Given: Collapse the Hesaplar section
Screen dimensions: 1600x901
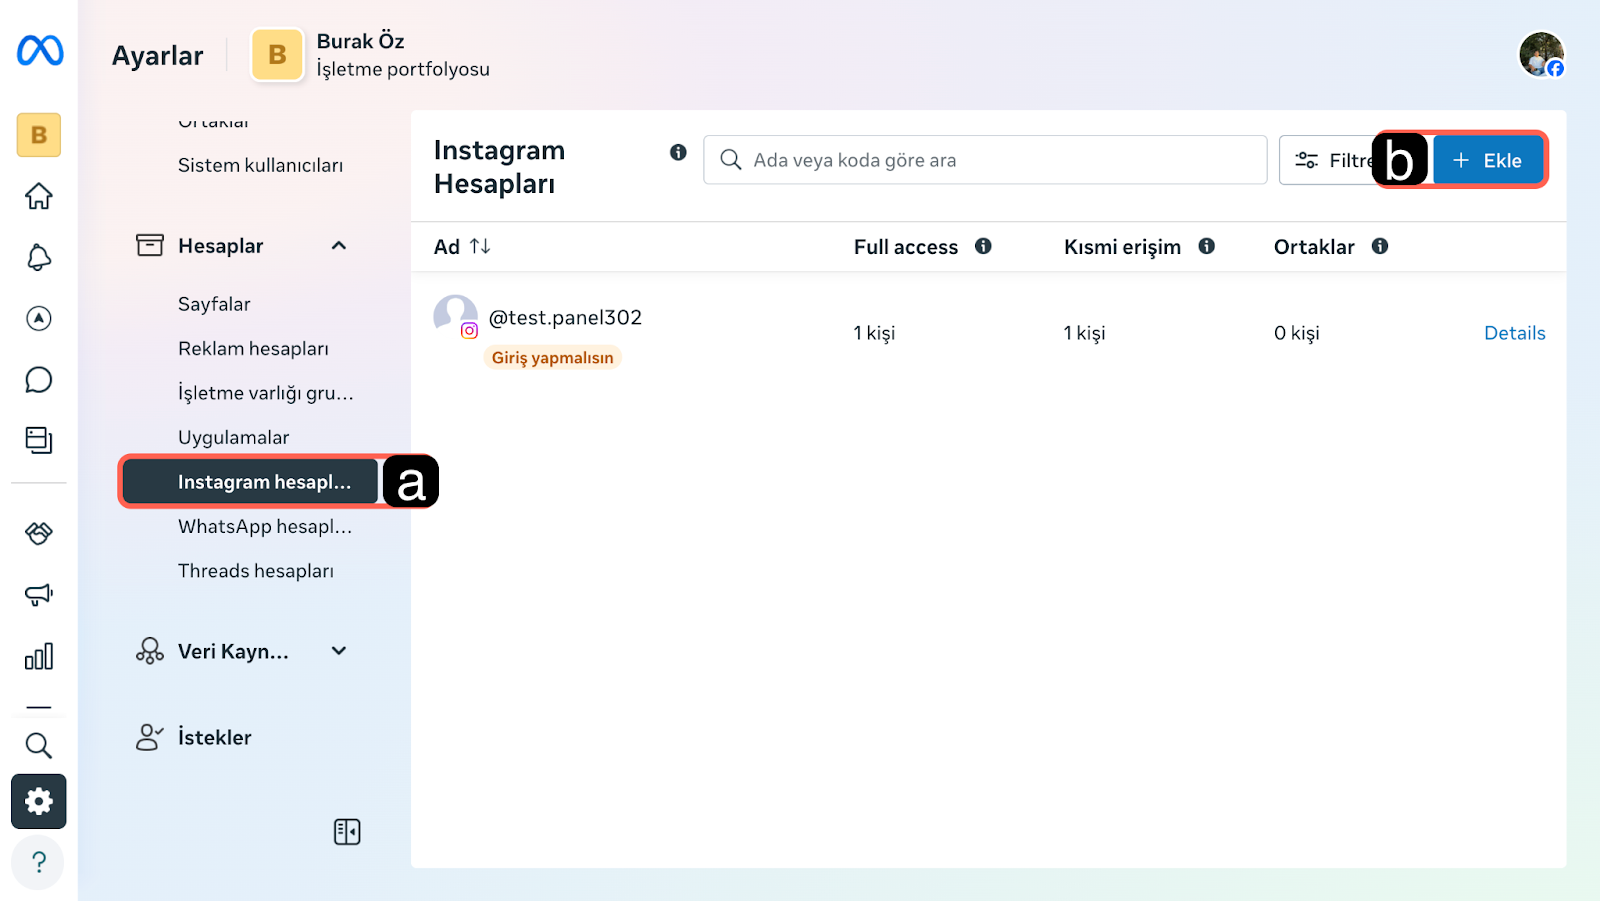Looking at the screenshot, I should (339, 246).
